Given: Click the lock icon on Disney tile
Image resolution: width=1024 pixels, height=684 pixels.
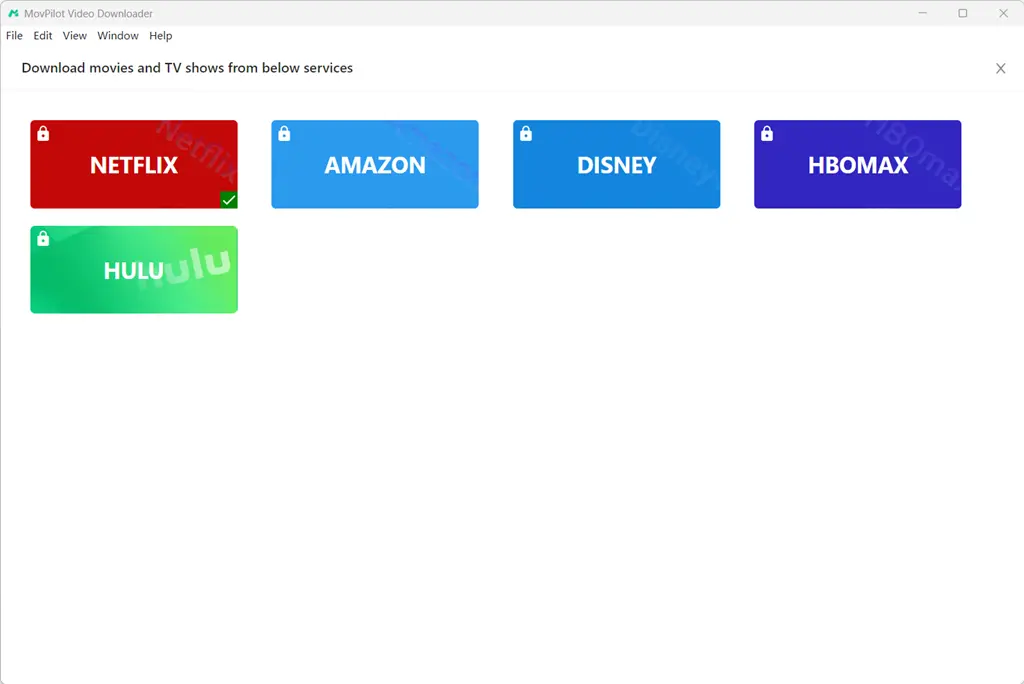Looking at the screenshot, I should 526,134.
